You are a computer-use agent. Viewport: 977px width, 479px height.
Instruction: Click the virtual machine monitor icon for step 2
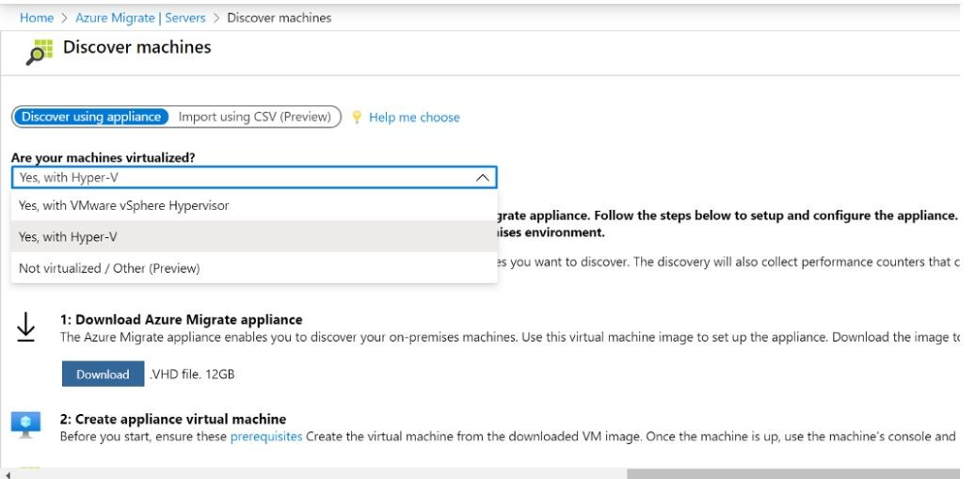26,424
